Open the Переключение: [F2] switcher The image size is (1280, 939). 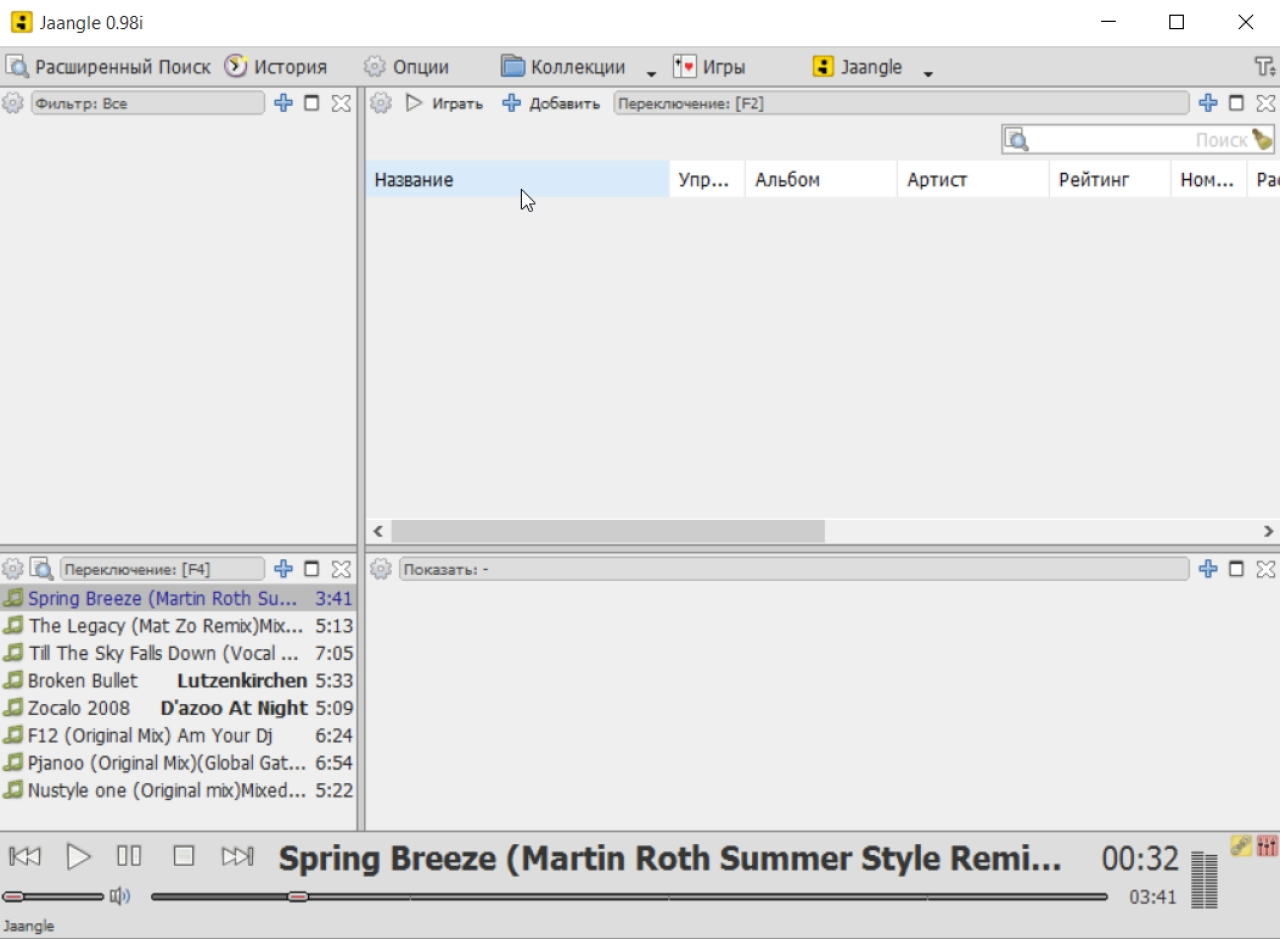[x=901, y=103]
